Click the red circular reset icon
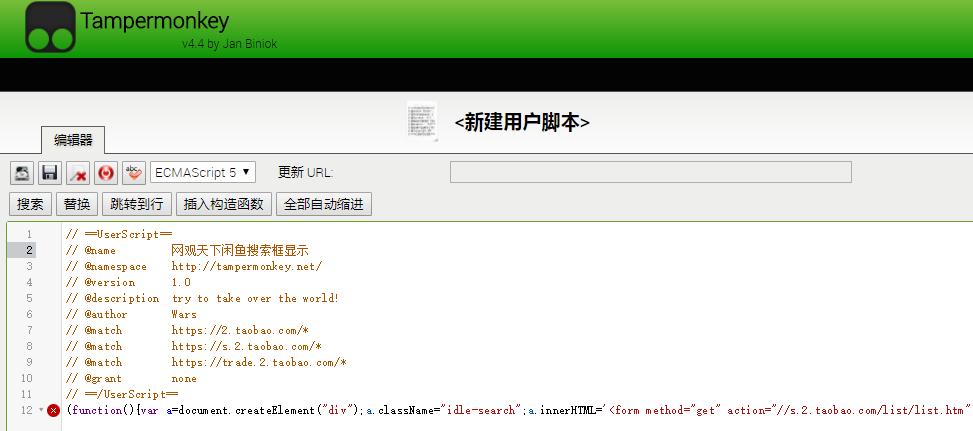The image size is (973, 431). coord(106,173)
